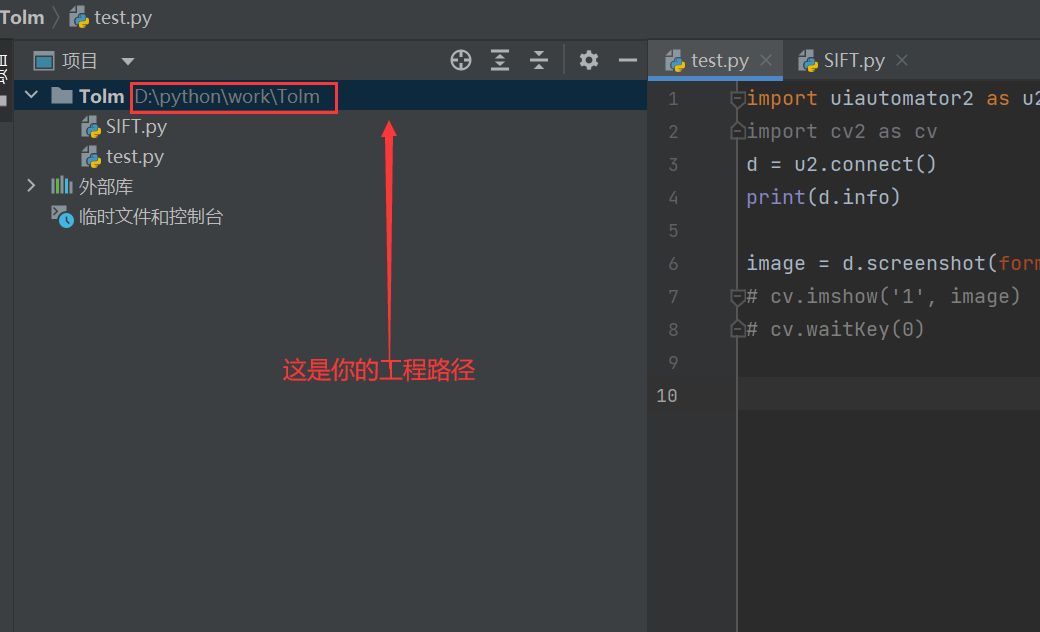Viewport: 1040px width, 632px height.
Task: Click the folder icon of Tolm root
Action: click(x=62, y=95)
